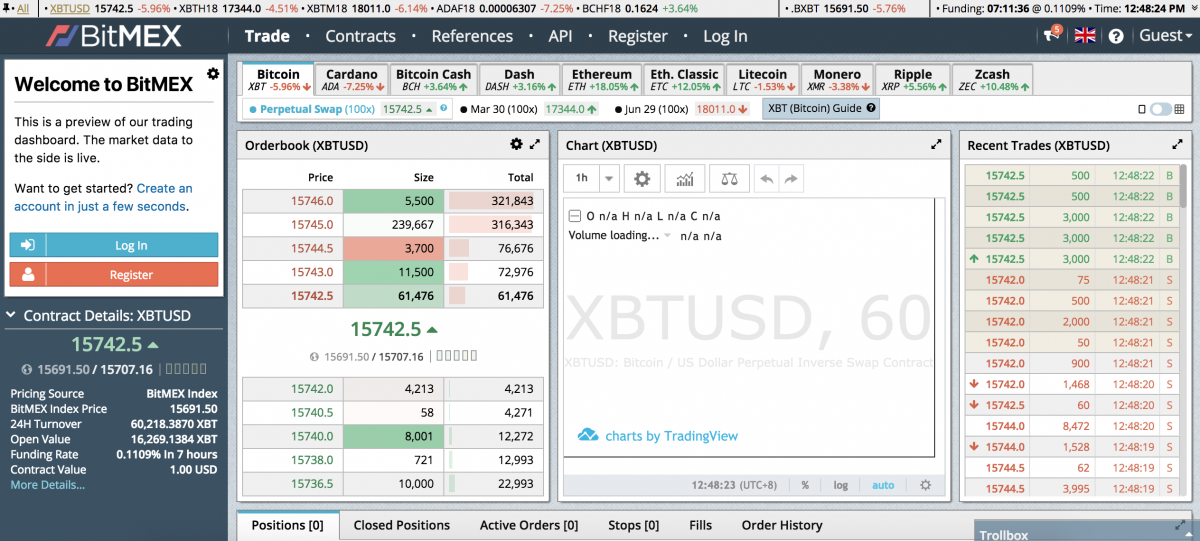This screenshot has width=1200, height=541.
Task: Select the Eth. Classic ETC tab
Action: click(684, 80)
